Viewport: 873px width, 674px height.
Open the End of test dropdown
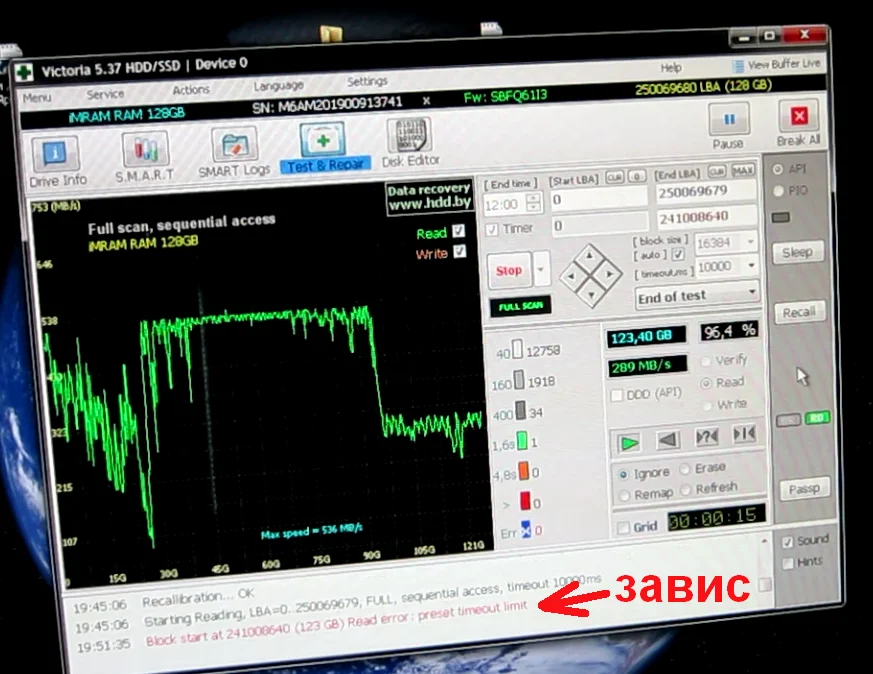tap(752, 291)
